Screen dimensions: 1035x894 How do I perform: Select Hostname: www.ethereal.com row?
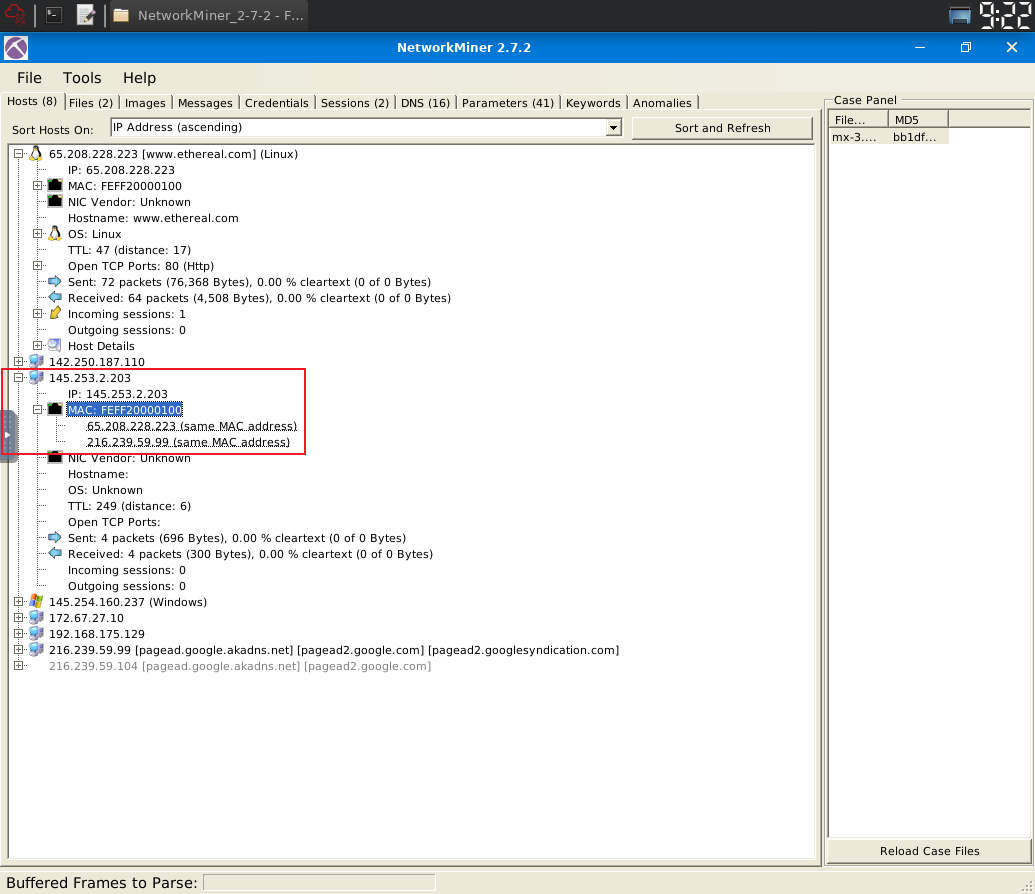point(153,218)
